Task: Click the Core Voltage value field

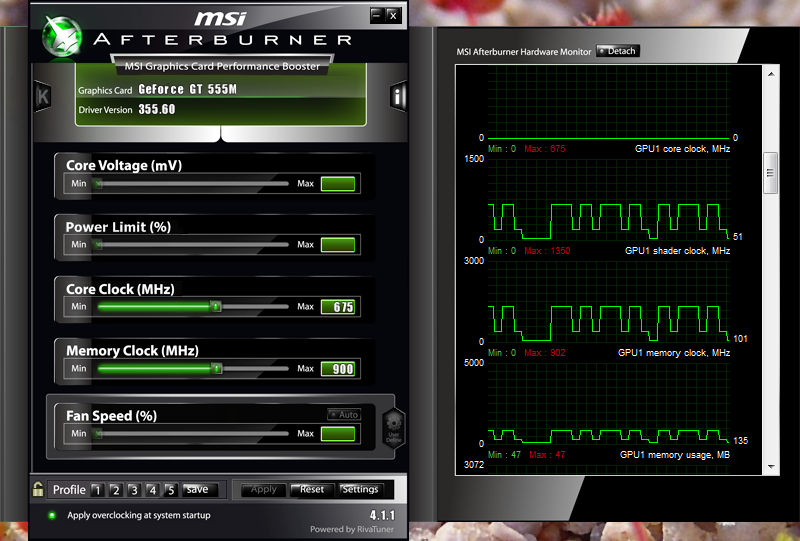Action: click(338, 184)
